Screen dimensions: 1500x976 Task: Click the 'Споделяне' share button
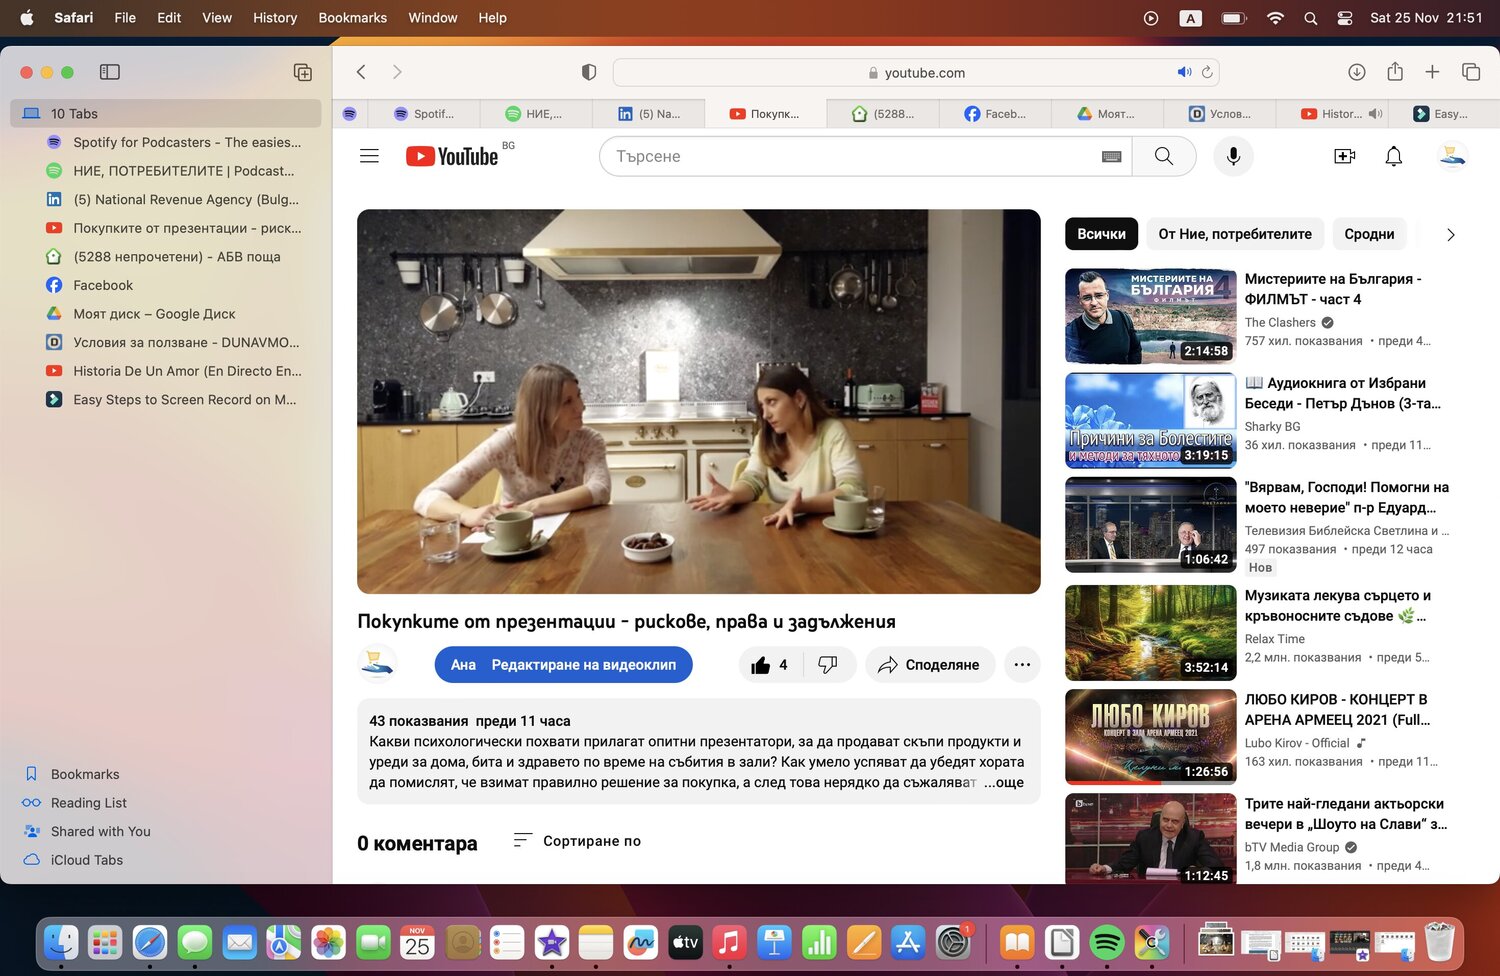click(x=929, y=665)
